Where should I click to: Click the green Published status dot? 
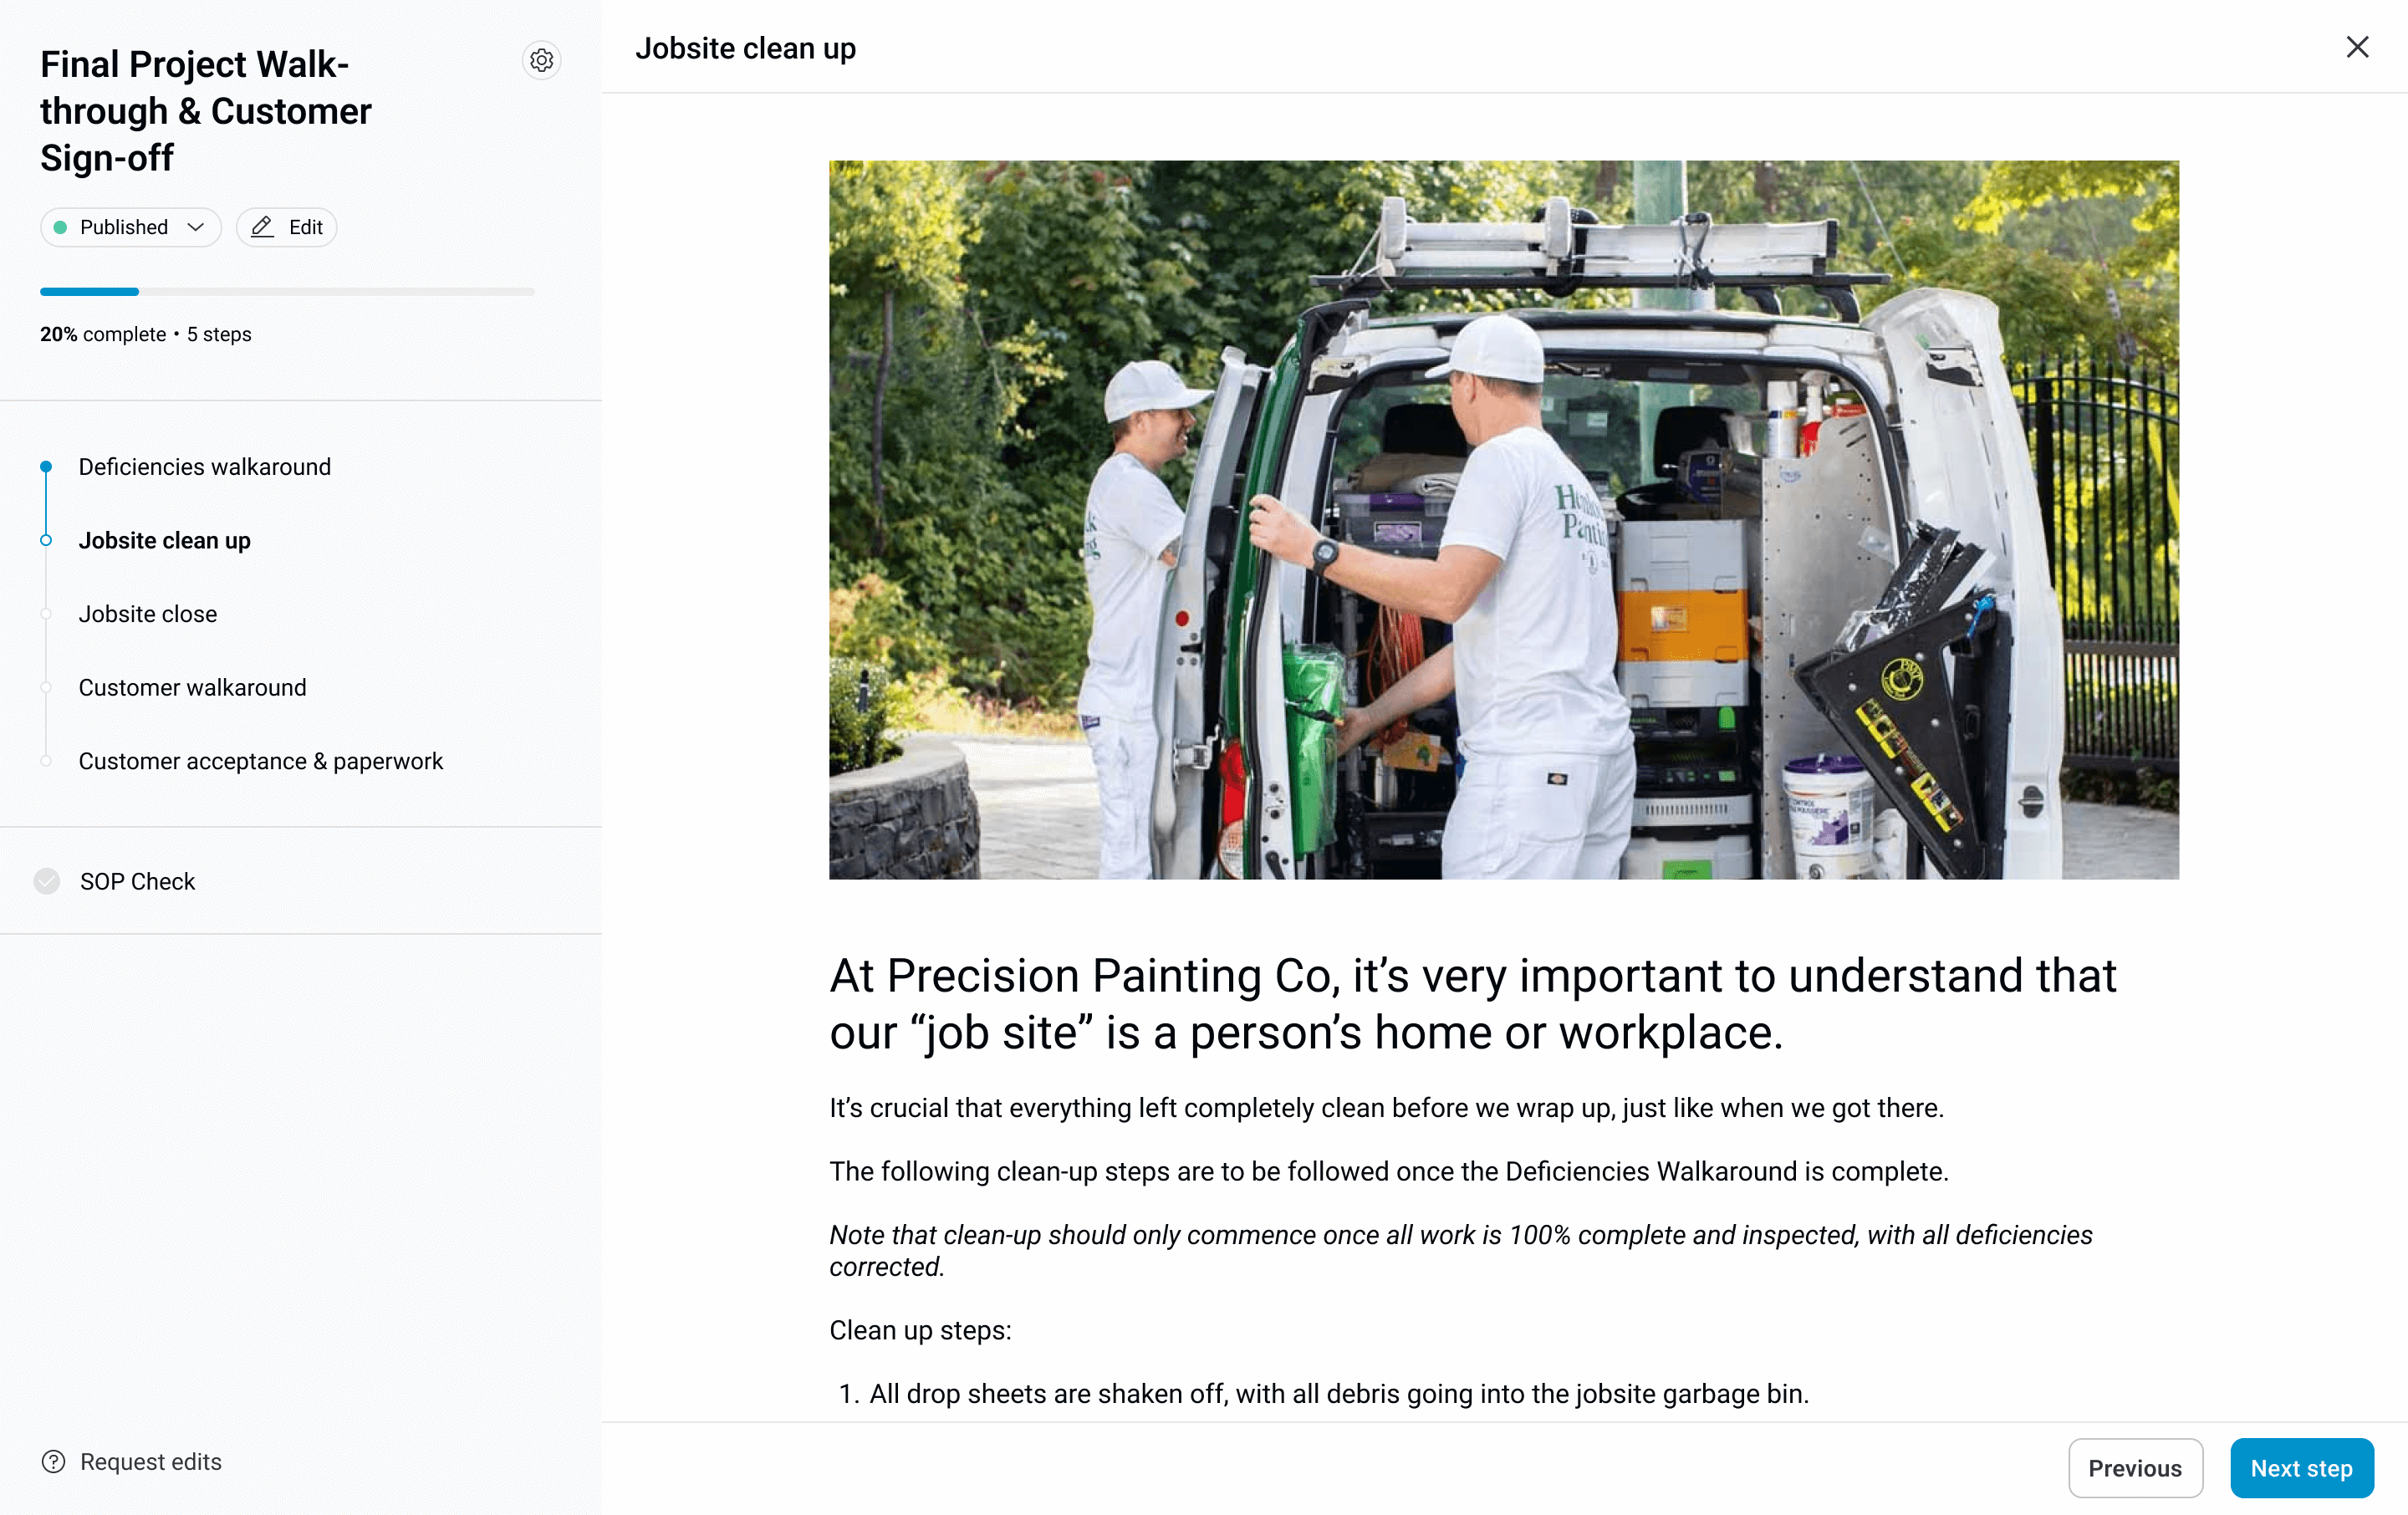[60, 227]
